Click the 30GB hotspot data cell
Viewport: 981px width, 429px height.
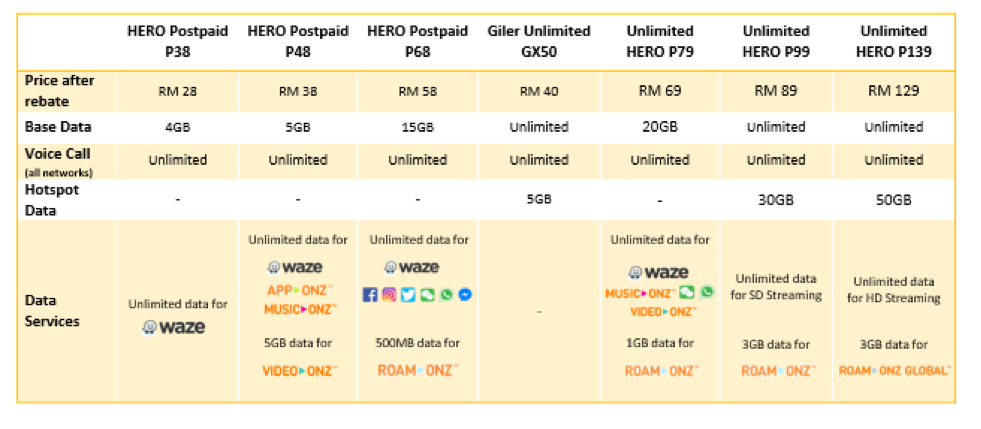(x=776, y=200)
